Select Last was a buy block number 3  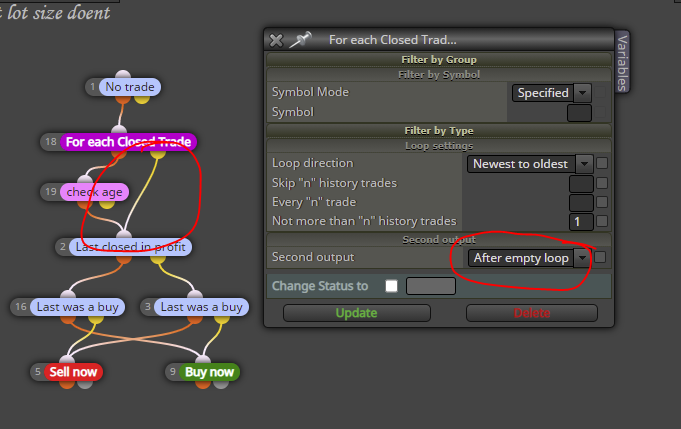tap(202, 307)
